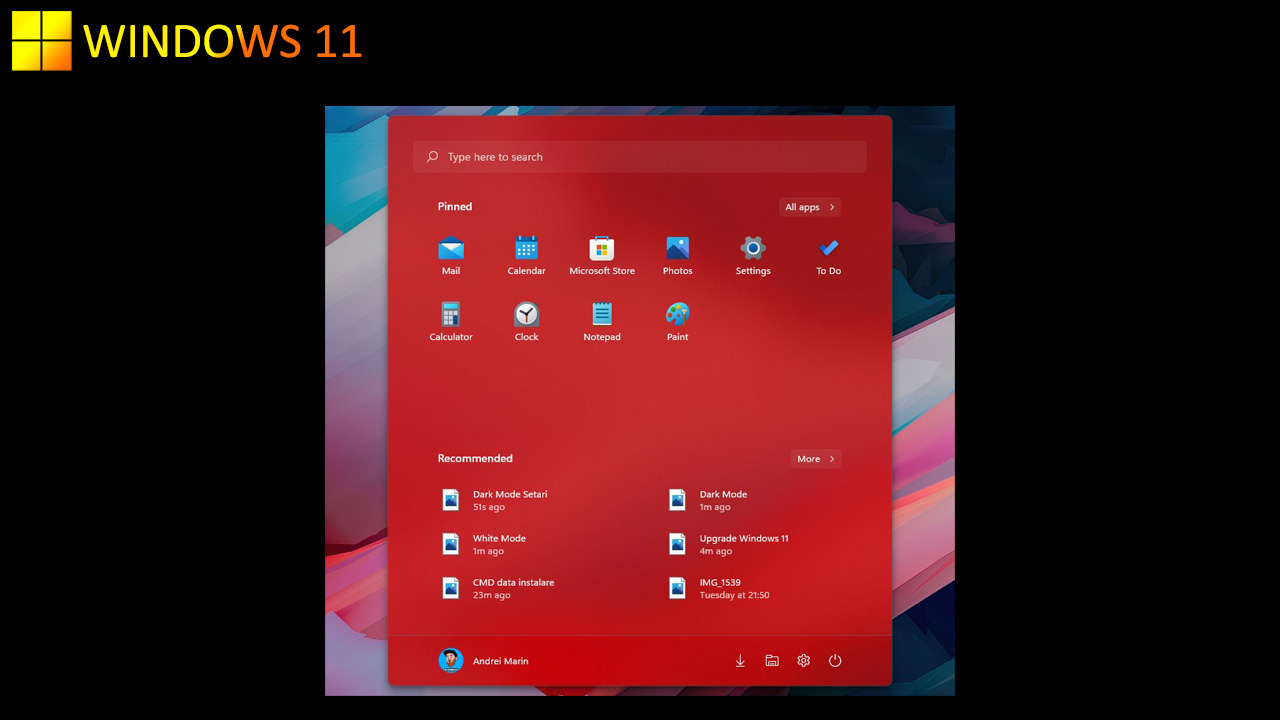1280x720 pixels.
Task: Expand More recommended items
Action: (x=816, y=459)
